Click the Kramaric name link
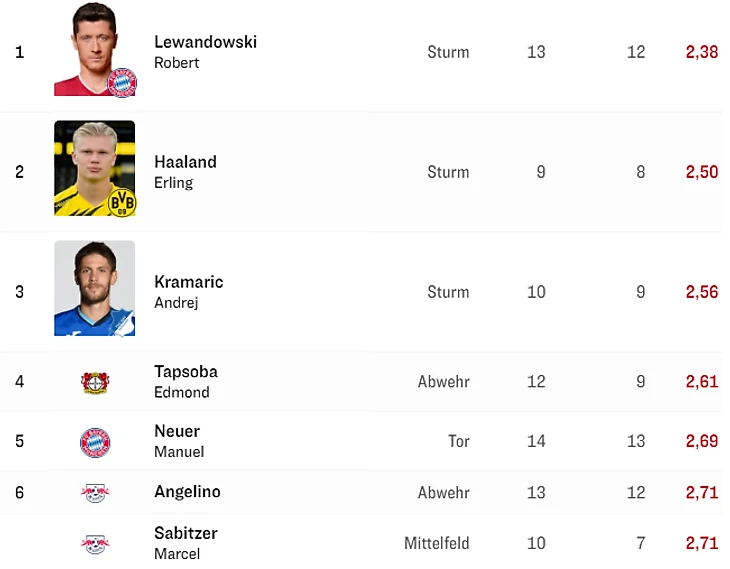The image size is (730, 569). click(x=188, y=282)
